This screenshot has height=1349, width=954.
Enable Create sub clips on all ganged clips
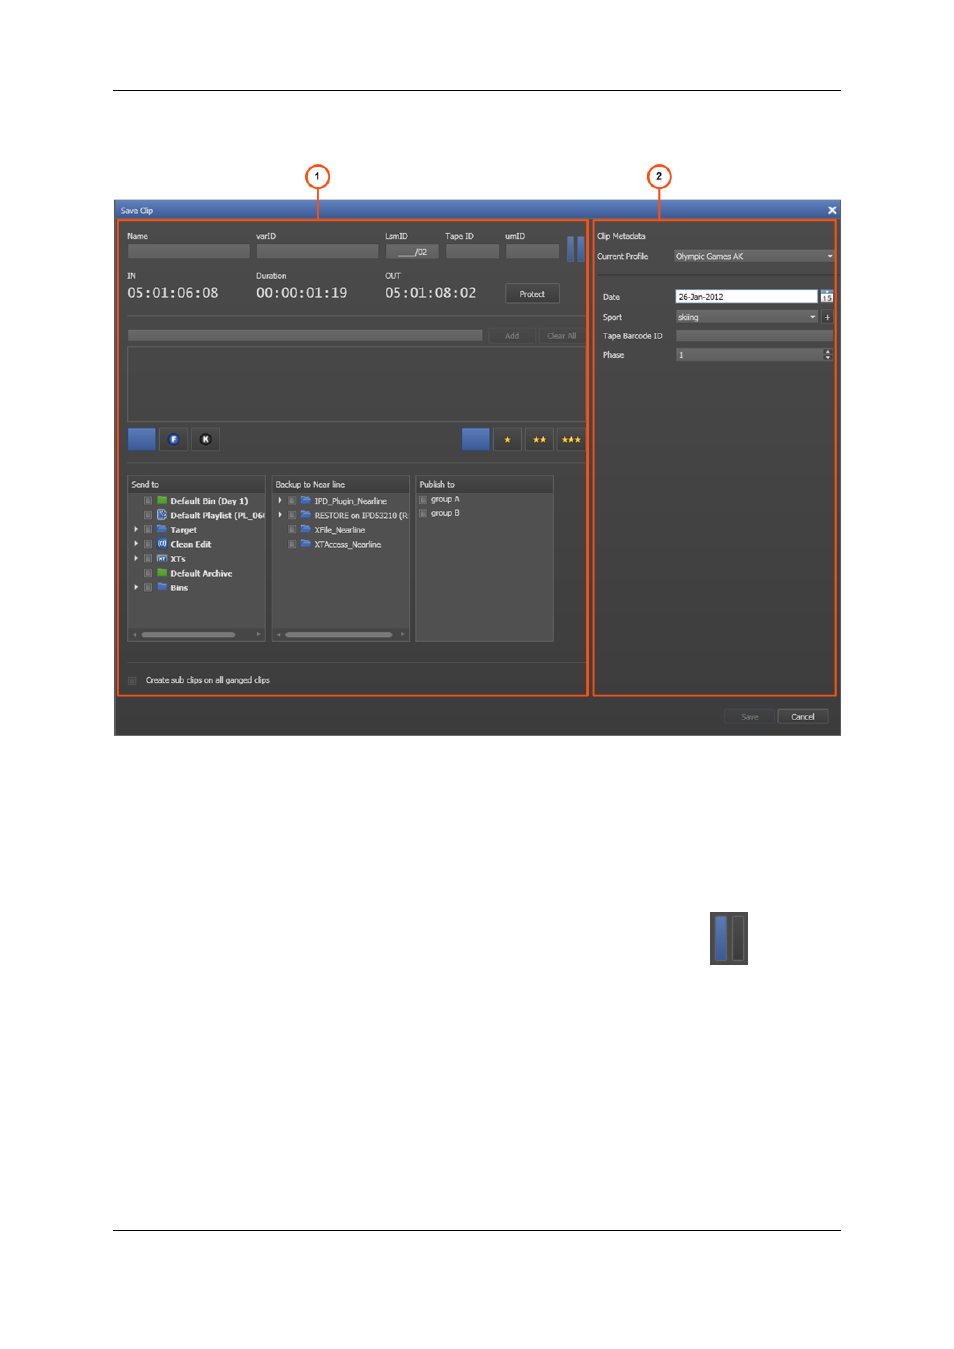pos(132,680)
